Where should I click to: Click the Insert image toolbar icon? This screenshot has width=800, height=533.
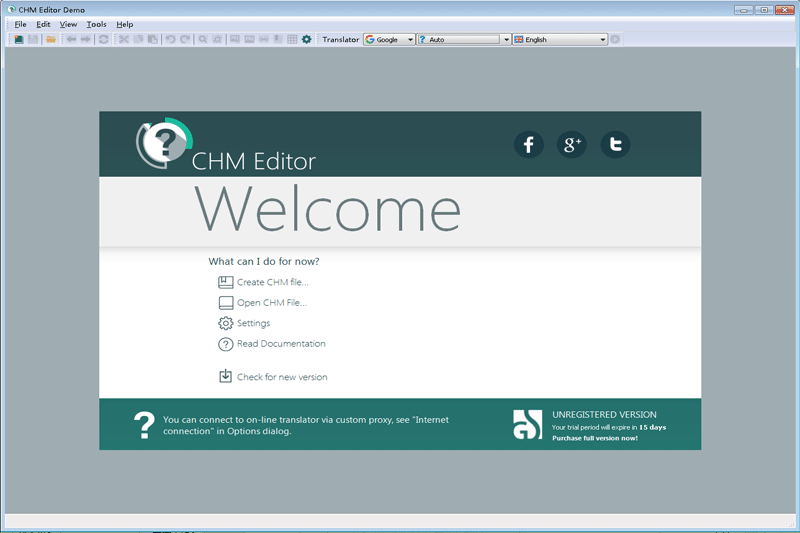click(x=235, y=39)
